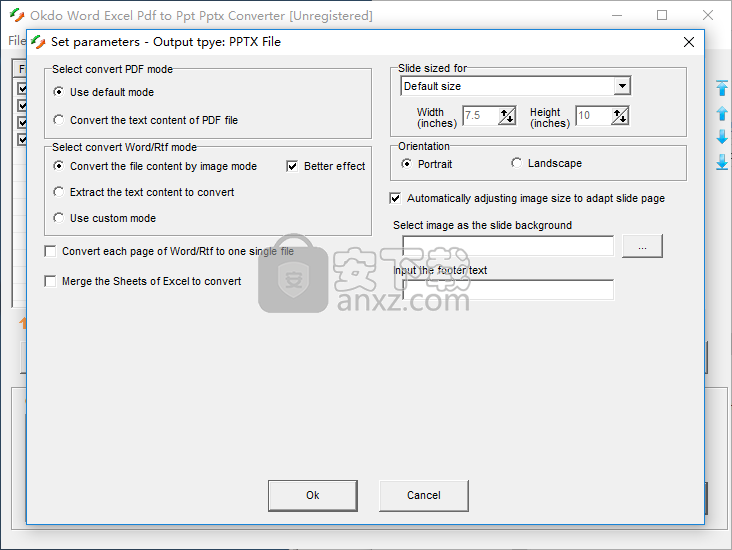Toggle second file checkbox in main window list

coord(22,106)
